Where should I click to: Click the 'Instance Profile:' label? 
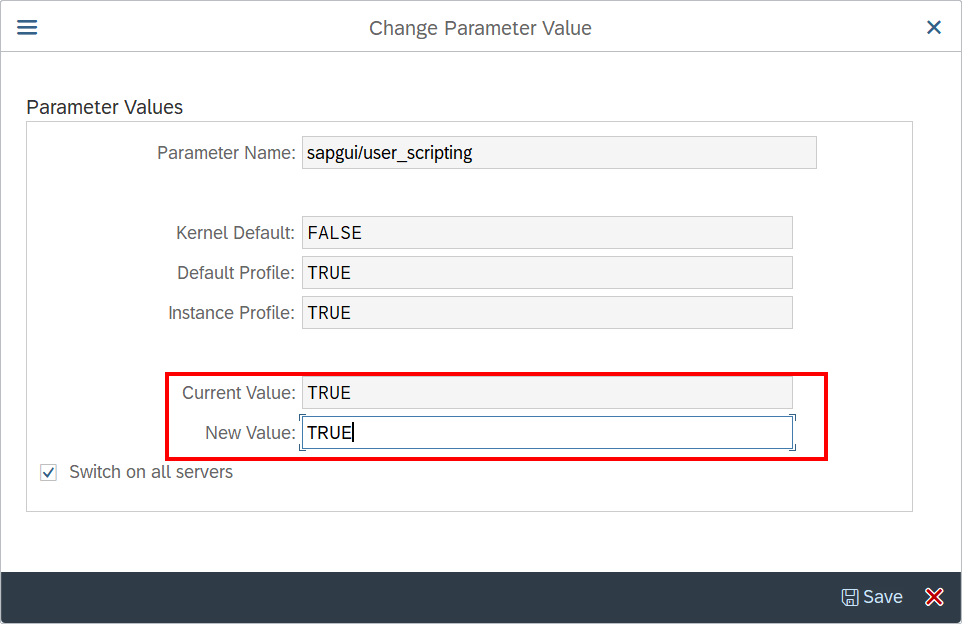click(x=231, y=313)
